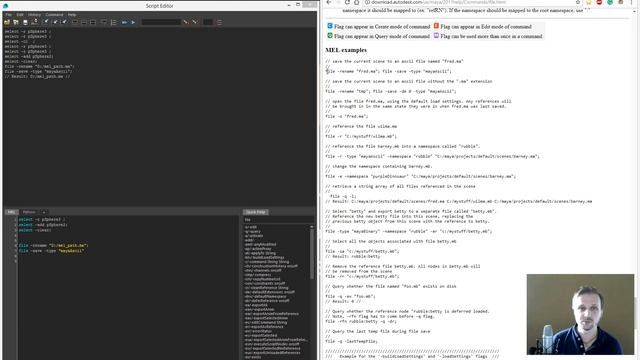Click the blue Create mode flag icon
This screenshot has width=640, height=360.
(330, 26)
